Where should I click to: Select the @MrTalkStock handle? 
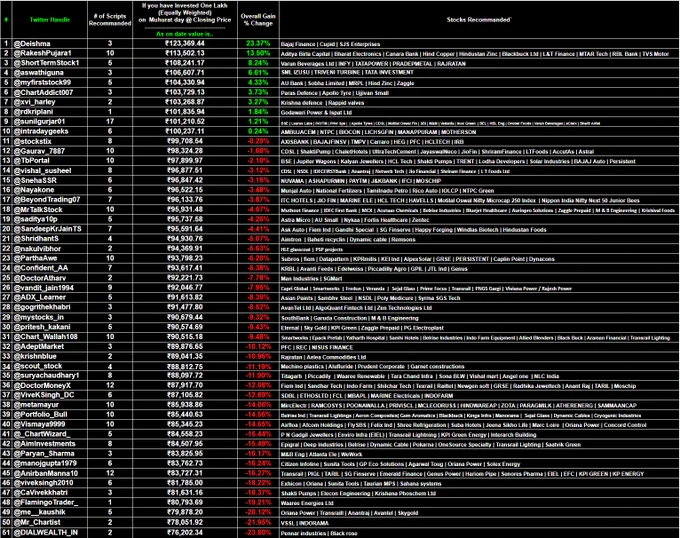[x=38, y=209]
